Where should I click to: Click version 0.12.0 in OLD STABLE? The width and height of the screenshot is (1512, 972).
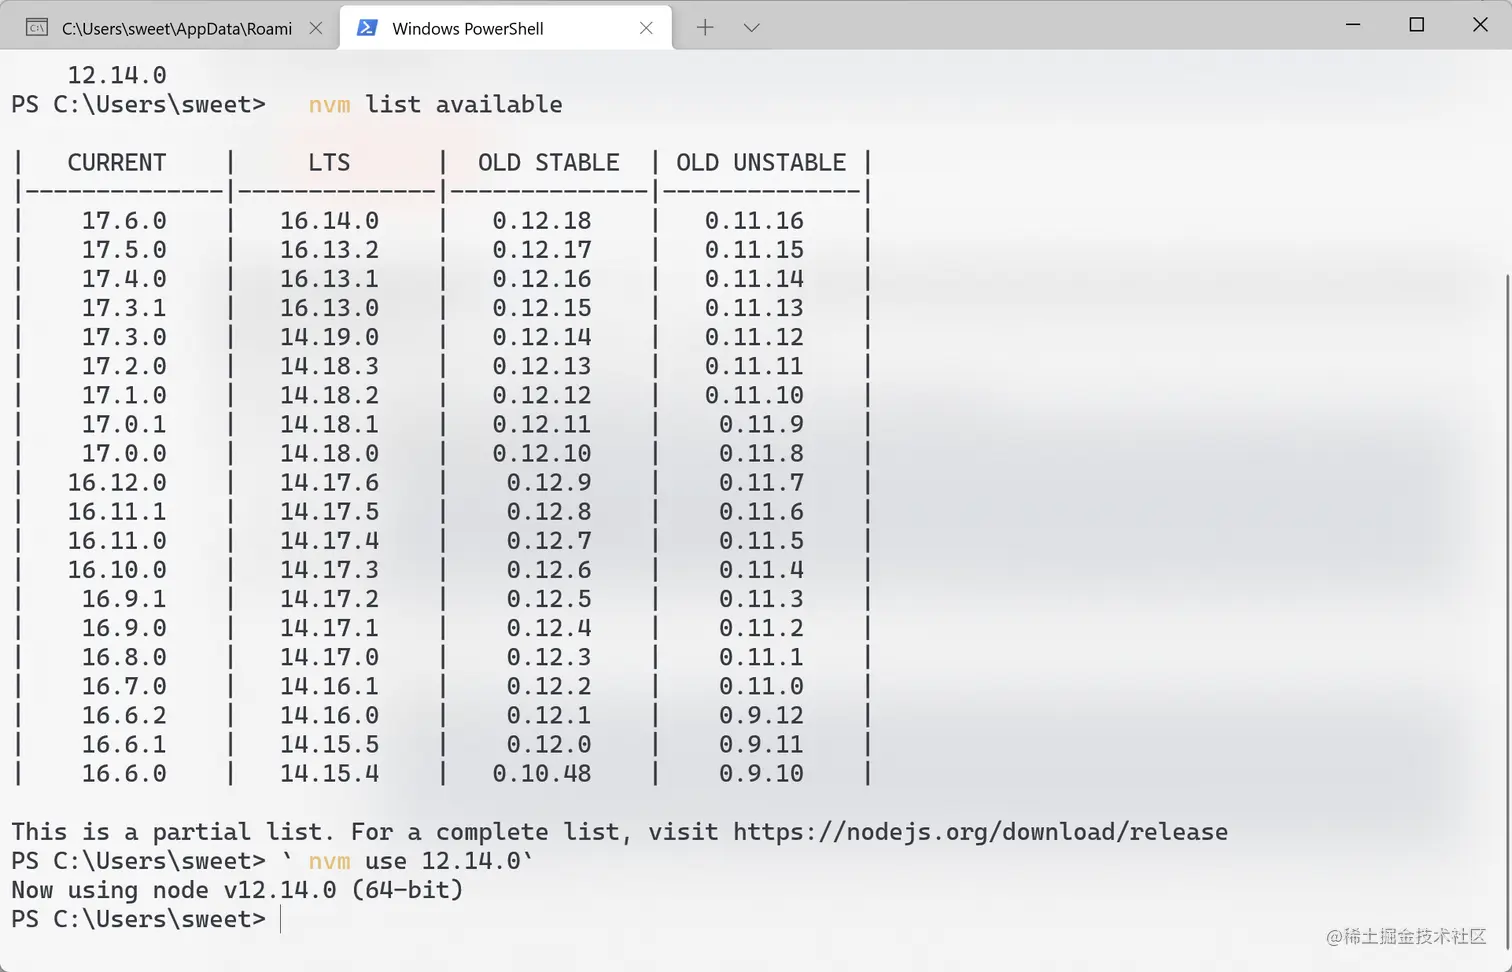coord(549,745)
